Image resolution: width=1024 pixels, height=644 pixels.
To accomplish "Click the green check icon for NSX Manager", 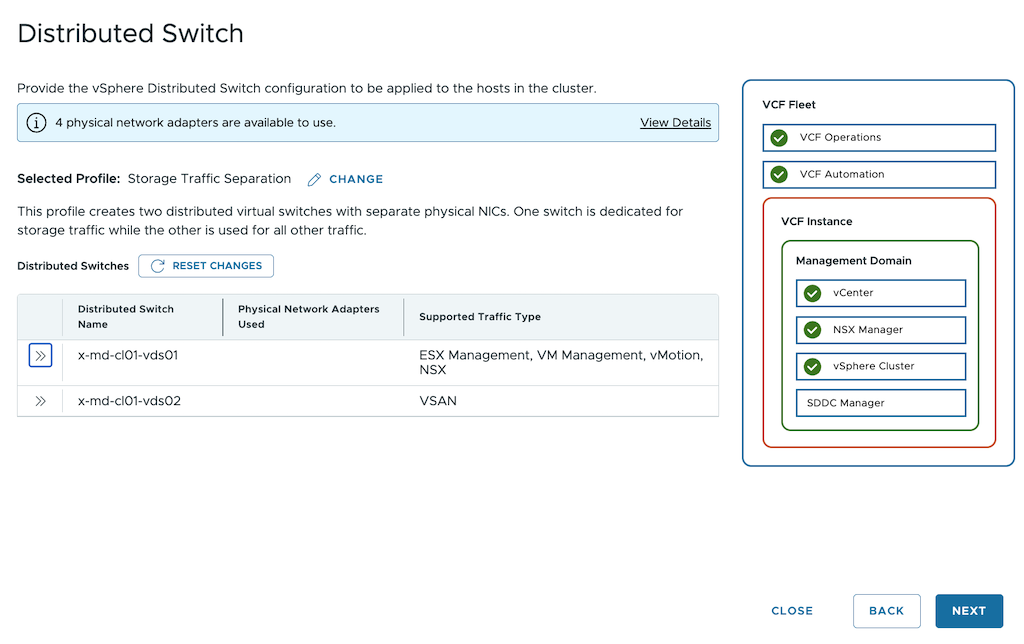I will click(812, 330).
